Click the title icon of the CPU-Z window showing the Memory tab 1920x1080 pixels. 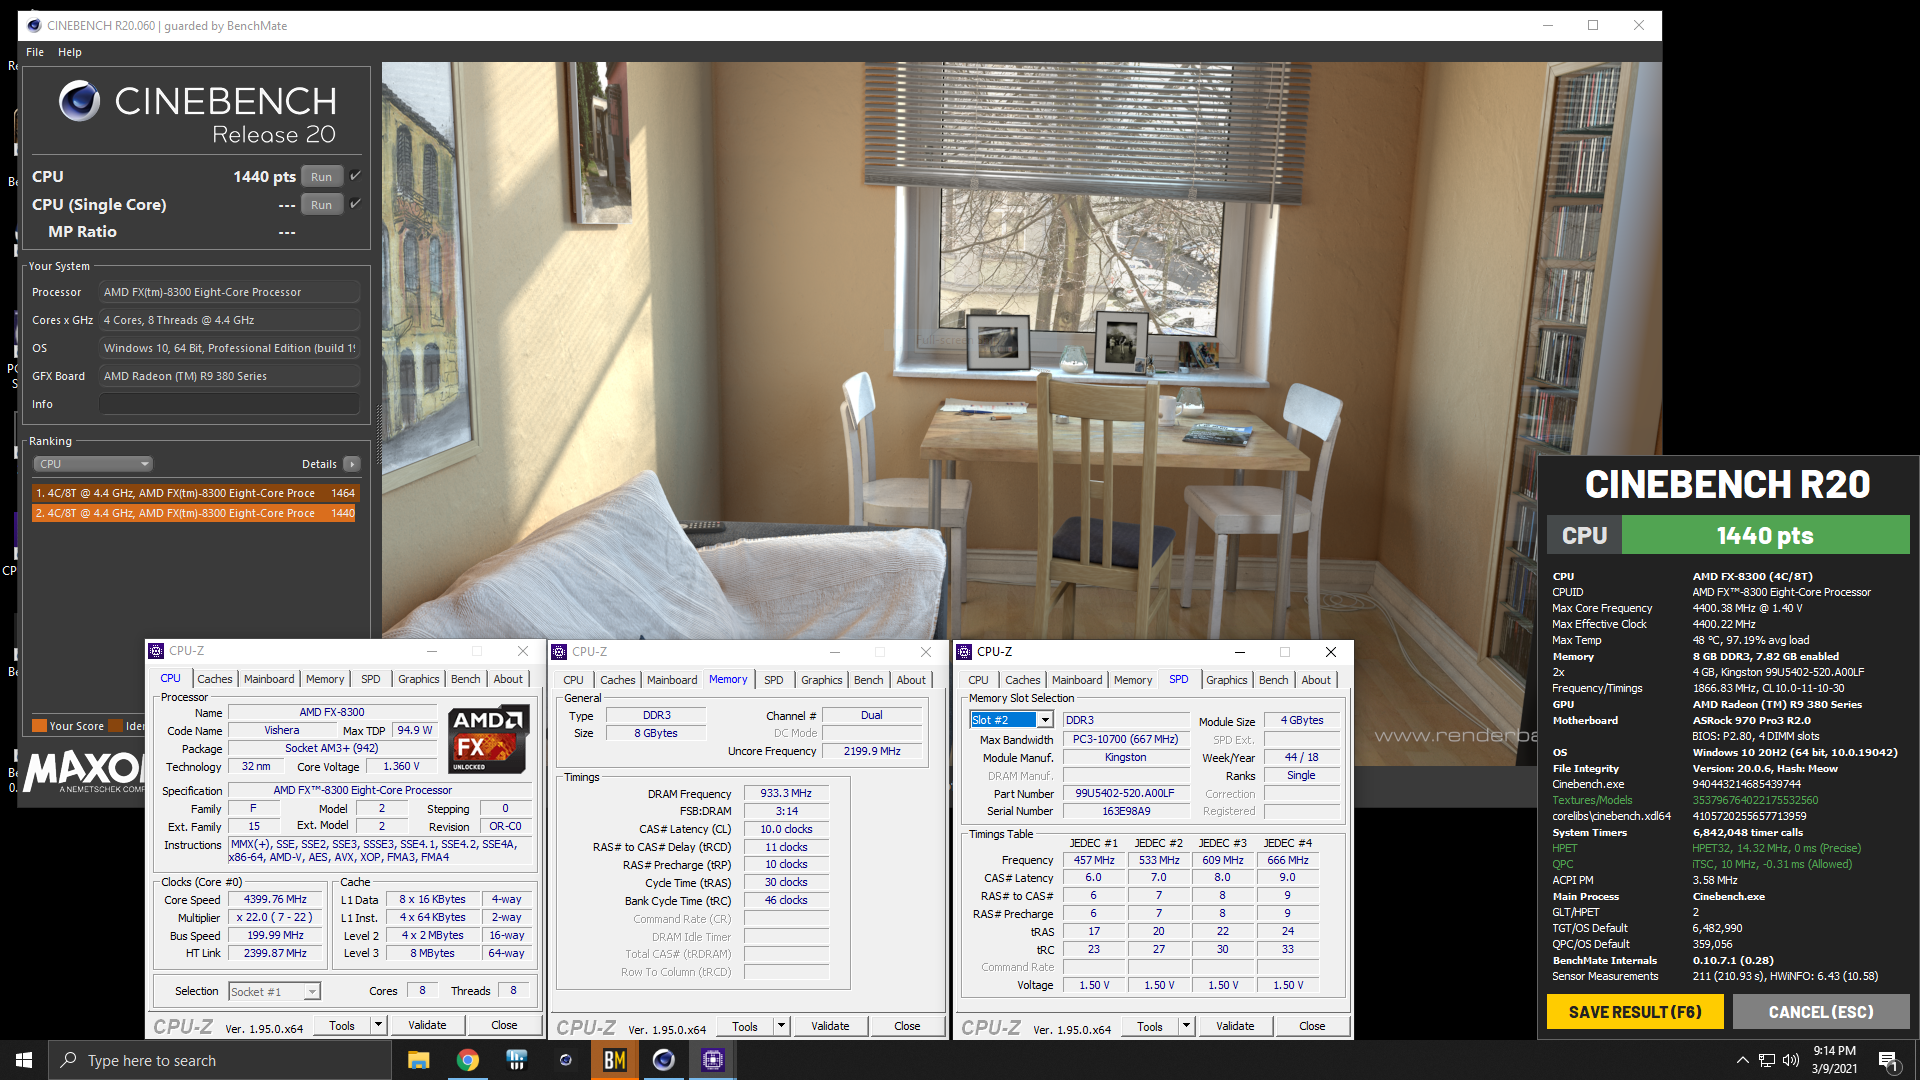point(560,652)
